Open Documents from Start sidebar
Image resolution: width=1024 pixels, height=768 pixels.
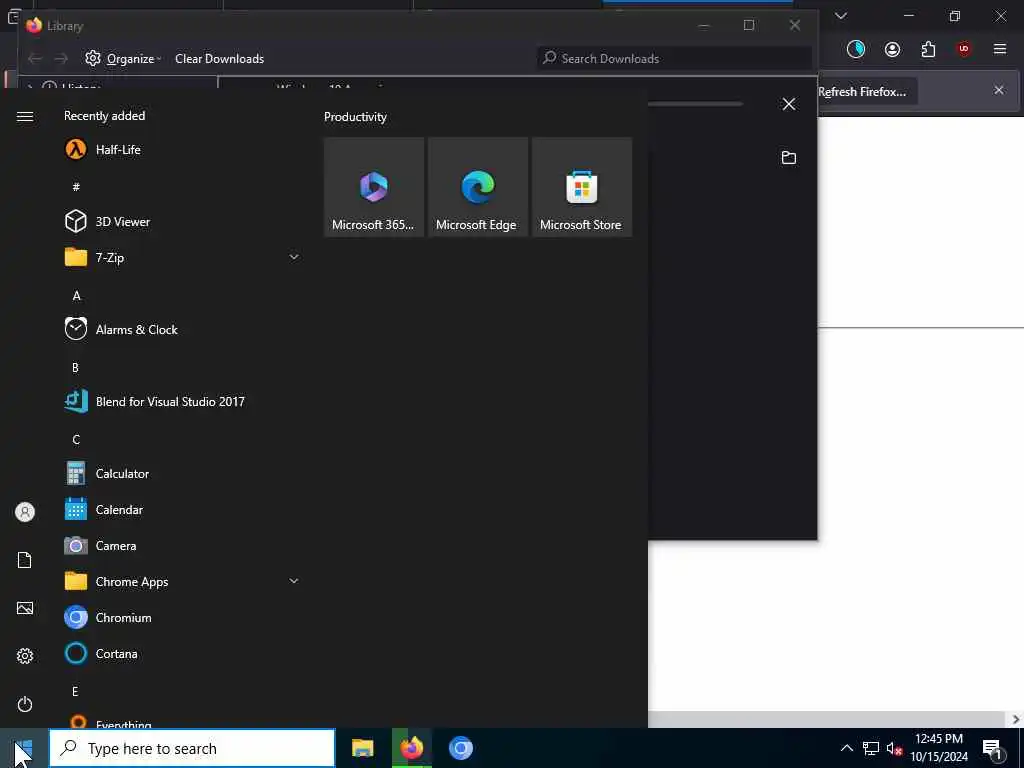coord(25,560)
